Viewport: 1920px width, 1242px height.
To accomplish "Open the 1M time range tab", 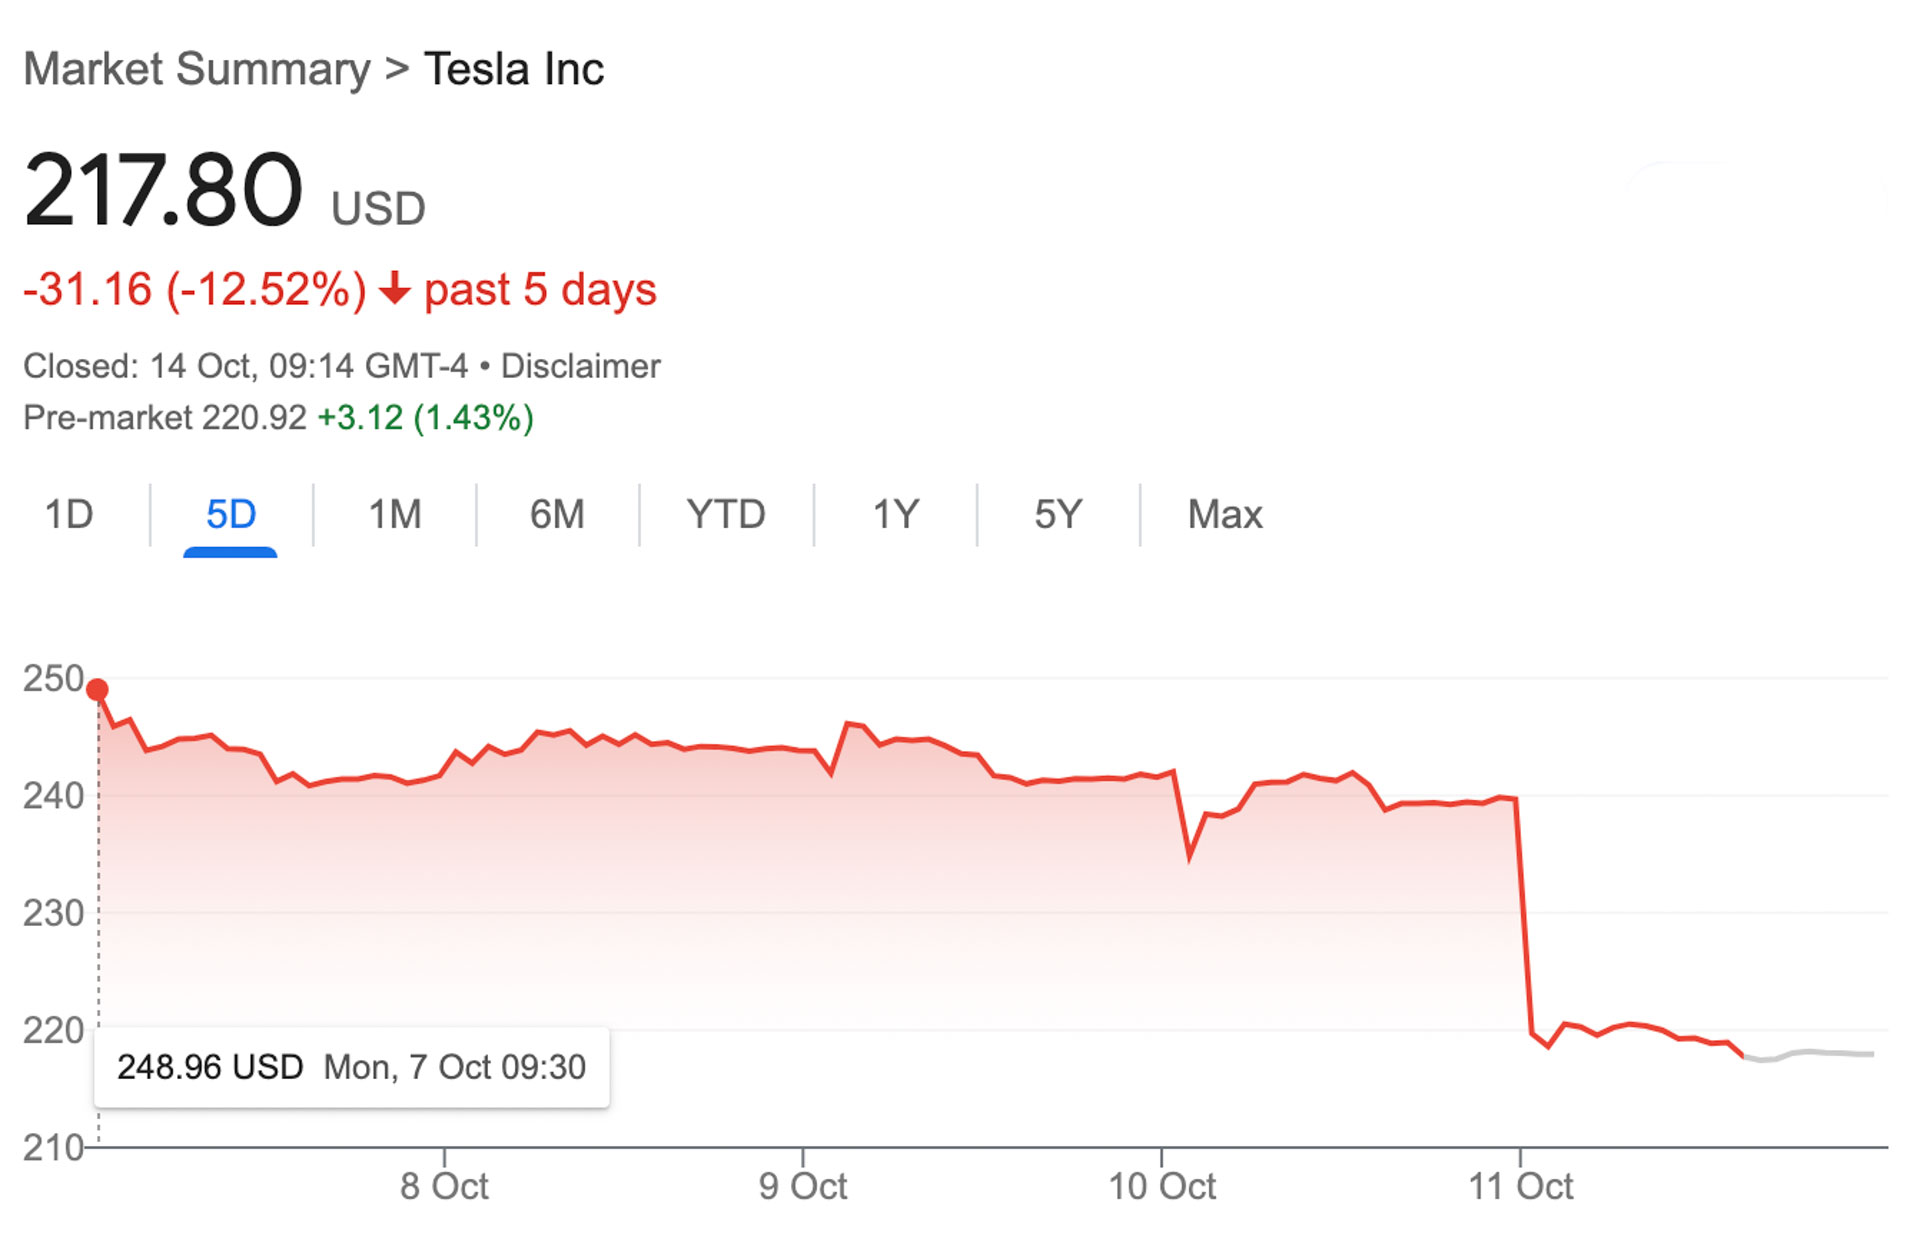I will 395,515.
